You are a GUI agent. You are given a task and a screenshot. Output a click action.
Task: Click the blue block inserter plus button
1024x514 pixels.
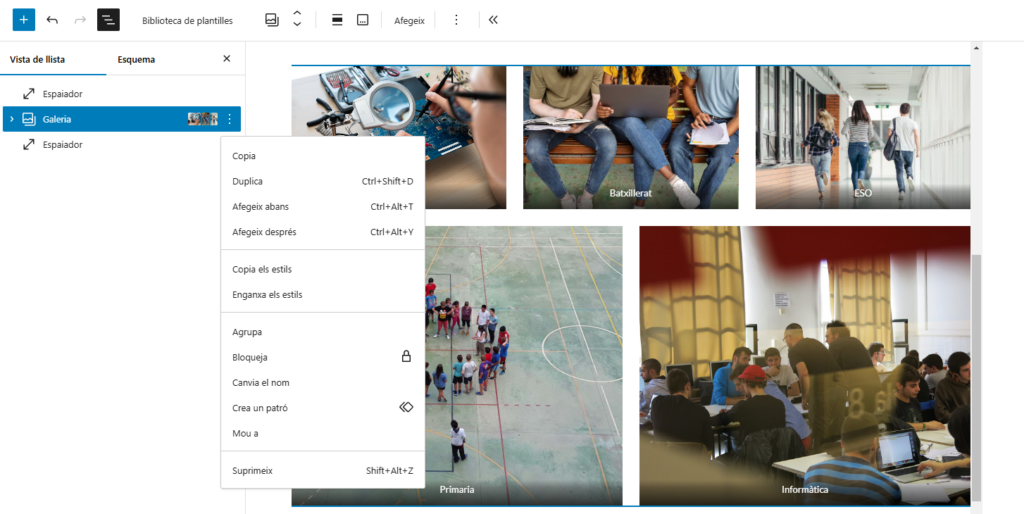(x=24, y=20)
